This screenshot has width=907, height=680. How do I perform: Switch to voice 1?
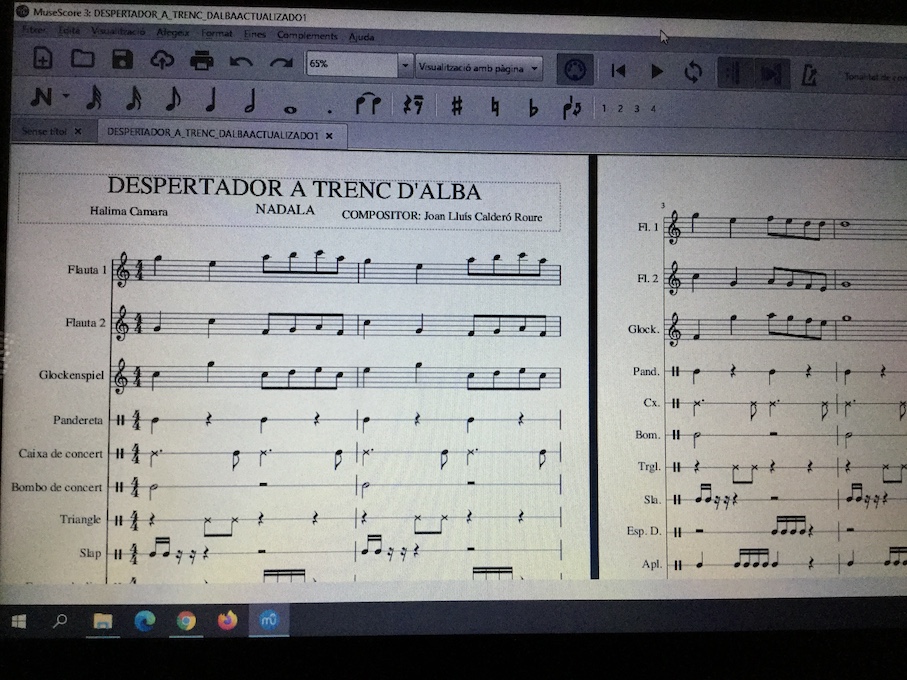click(604, 108)
